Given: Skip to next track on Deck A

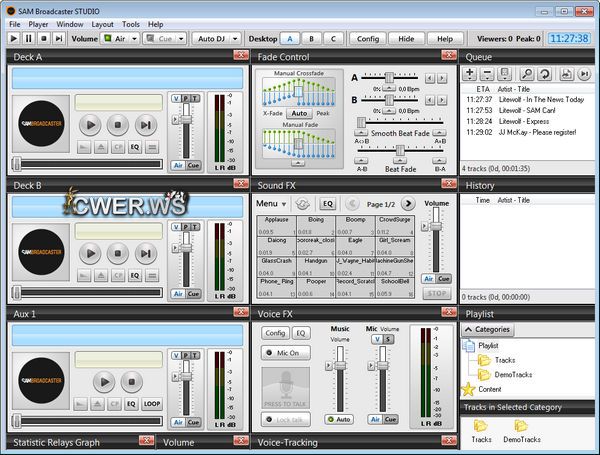Looking at the screenshot, I should point(146,125).
